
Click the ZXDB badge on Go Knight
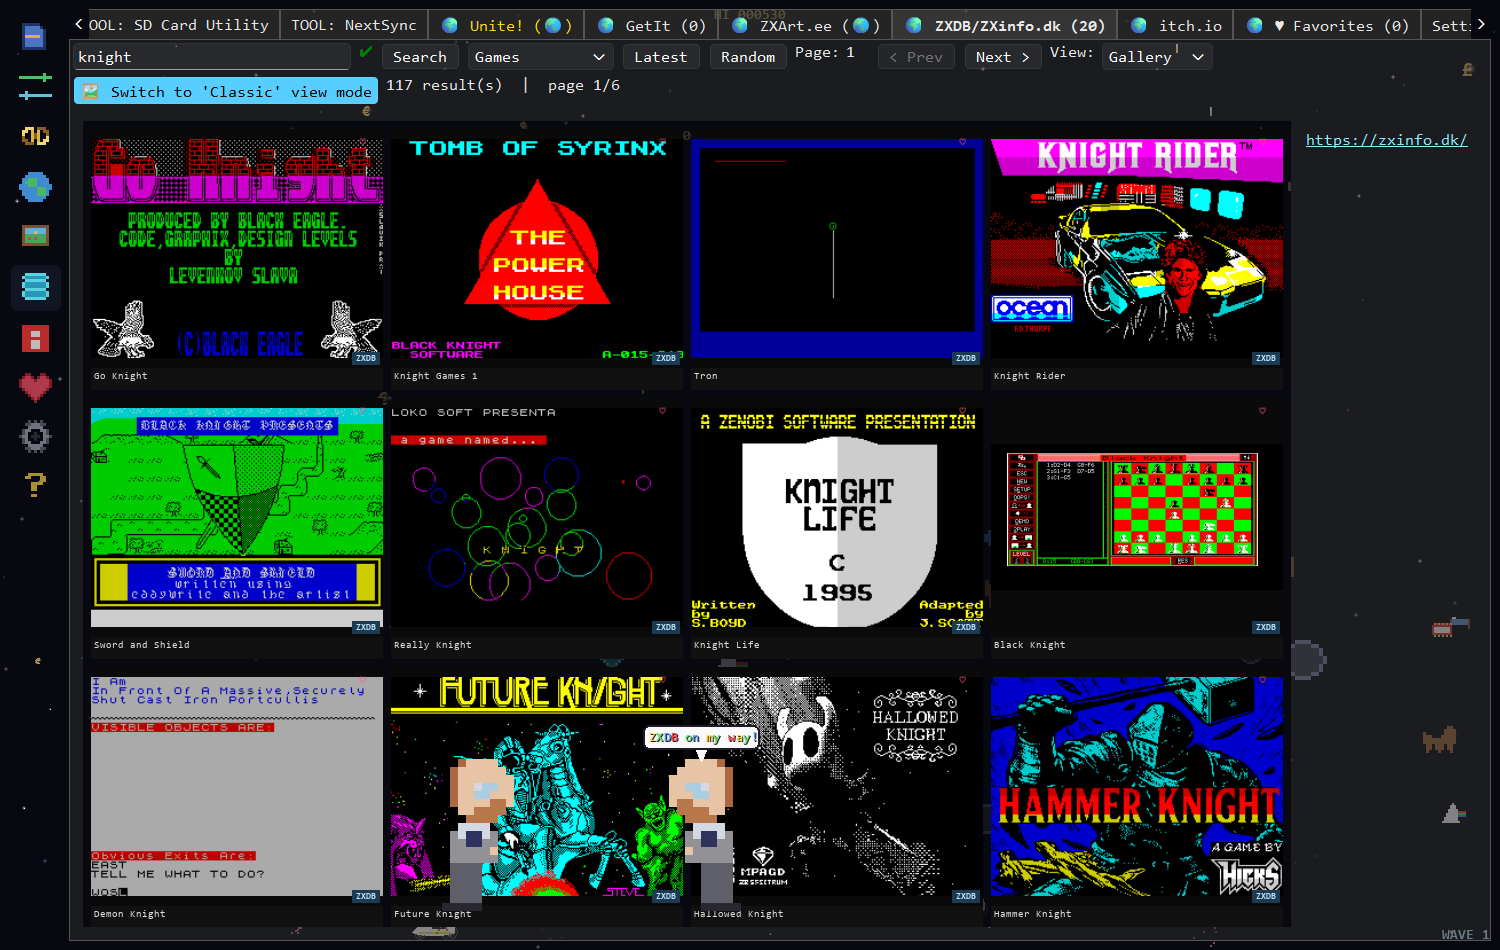pyautogui.click(x=366, y=358)
